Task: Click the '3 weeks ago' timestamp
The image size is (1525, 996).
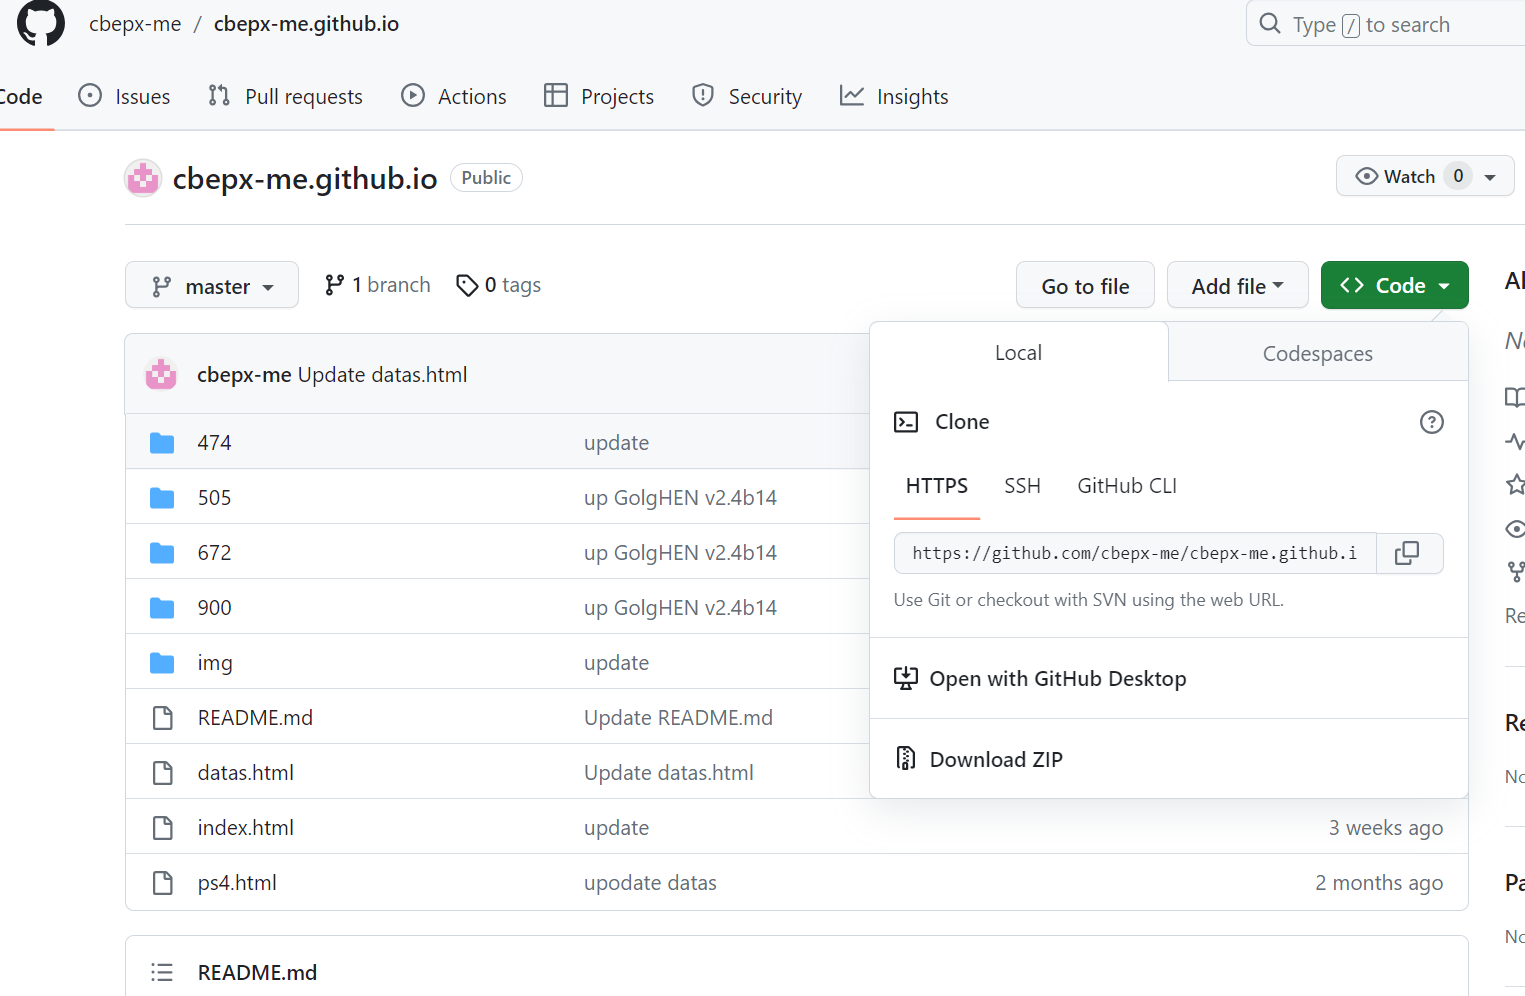Action: (x=1385, y=828)
